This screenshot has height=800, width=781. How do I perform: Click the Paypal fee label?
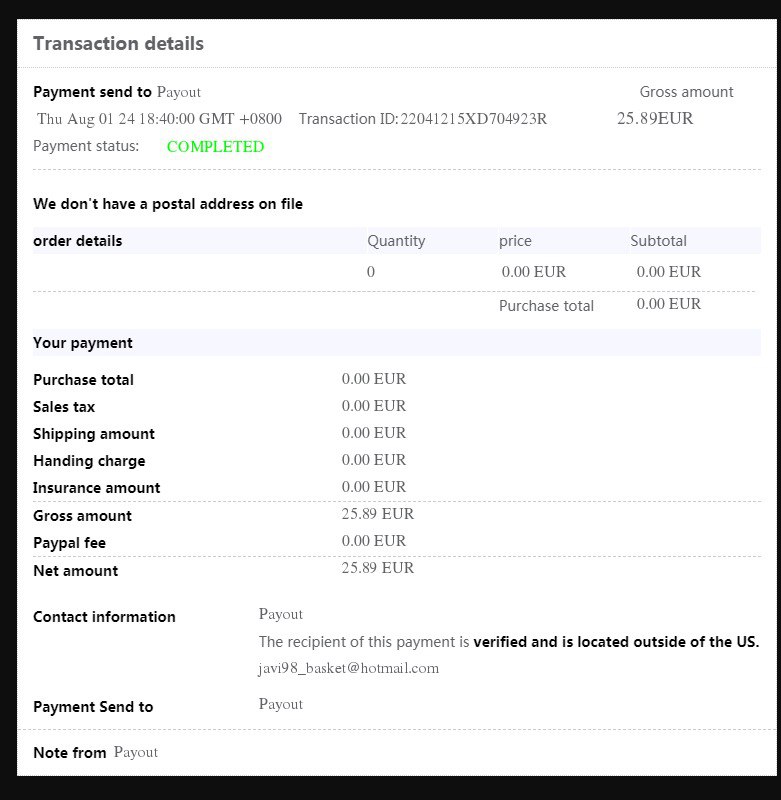[69, 543]
